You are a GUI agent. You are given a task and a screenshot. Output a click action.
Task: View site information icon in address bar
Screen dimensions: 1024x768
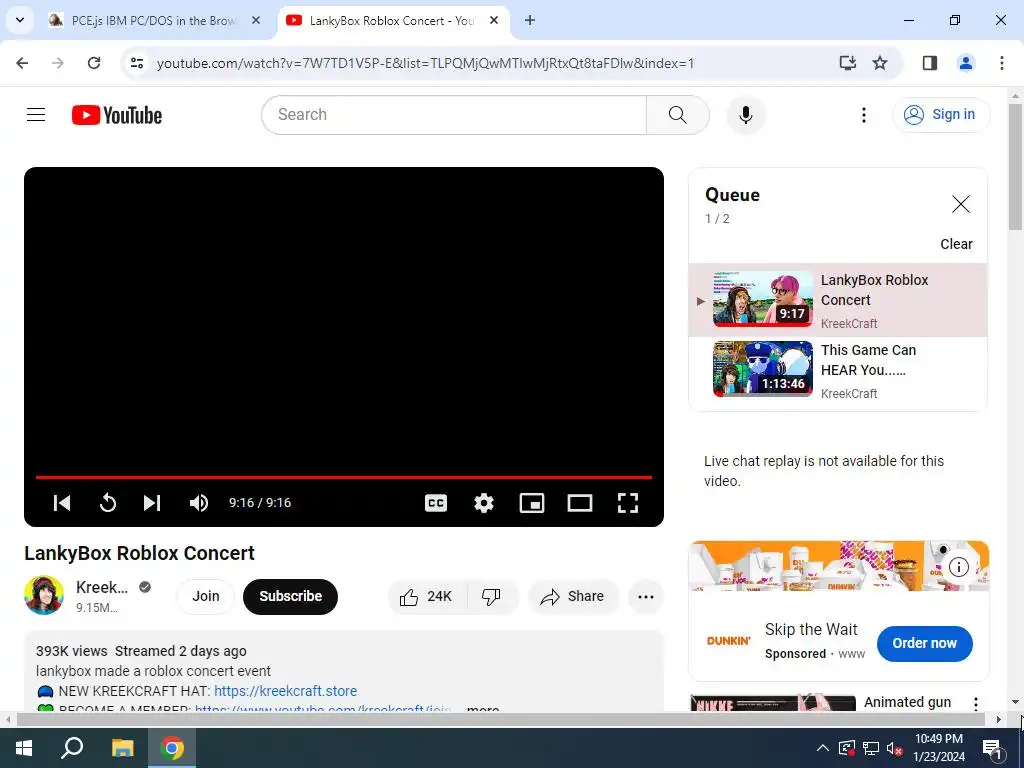(x=137, y=63)
